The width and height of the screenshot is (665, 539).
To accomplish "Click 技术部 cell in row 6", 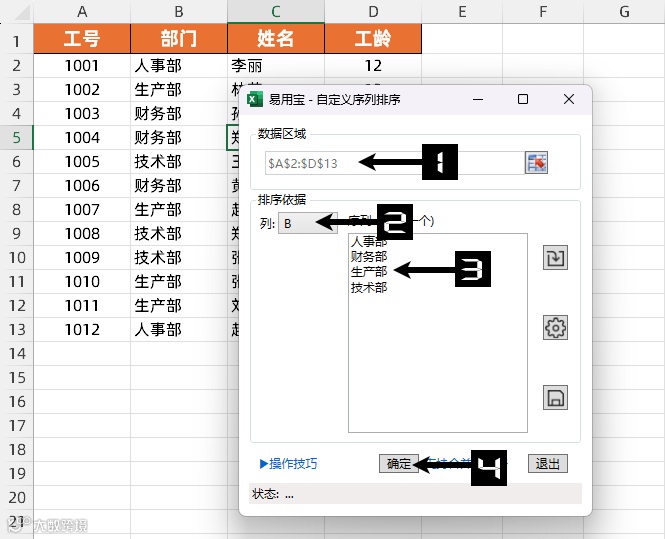I will point(179,162).
